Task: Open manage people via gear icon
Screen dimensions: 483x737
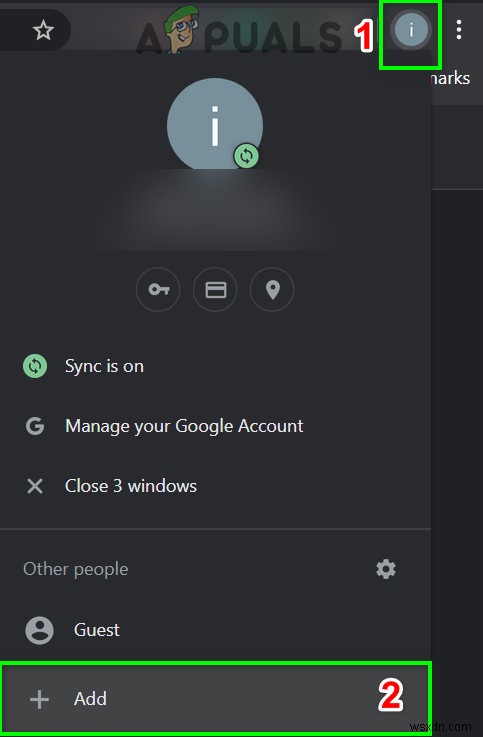Action: tap(386, 569)
